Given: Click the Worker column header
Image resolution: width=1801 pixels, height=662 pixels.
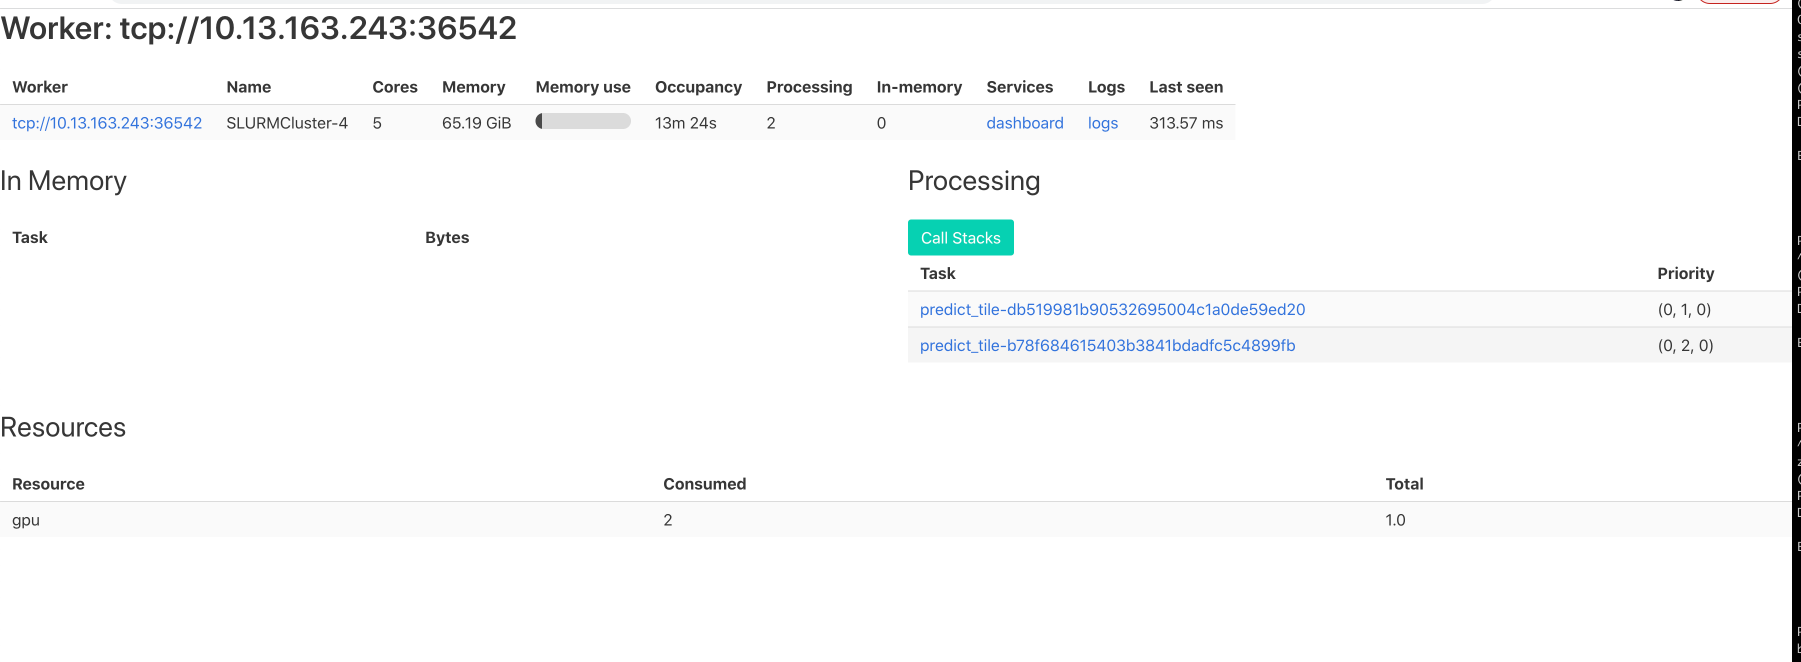Looking at the screenshot, I should tap(40, 87).
